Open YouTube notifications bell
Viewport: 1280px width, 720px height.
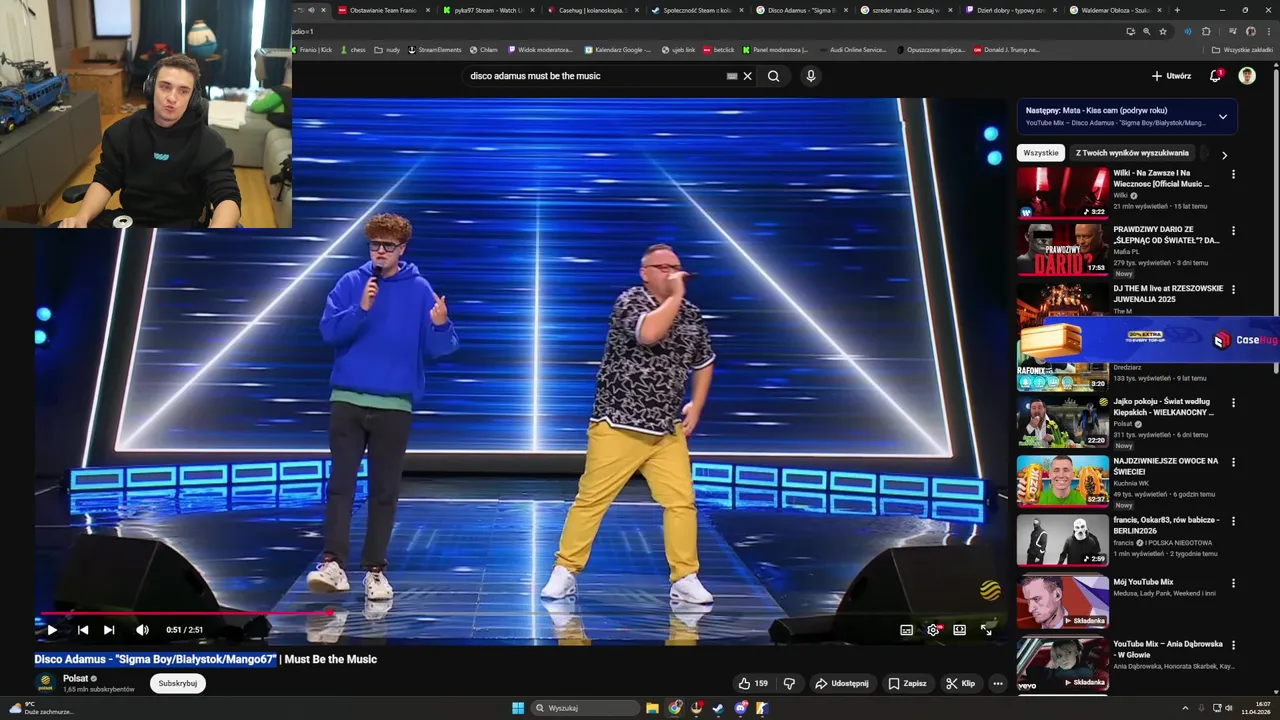(x=1215, y=76)
